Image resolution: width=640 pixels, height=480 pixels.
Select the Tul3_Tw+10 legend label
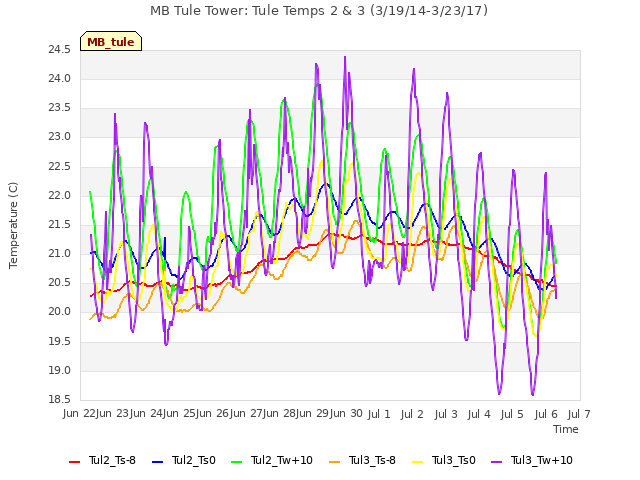[542, 460]
